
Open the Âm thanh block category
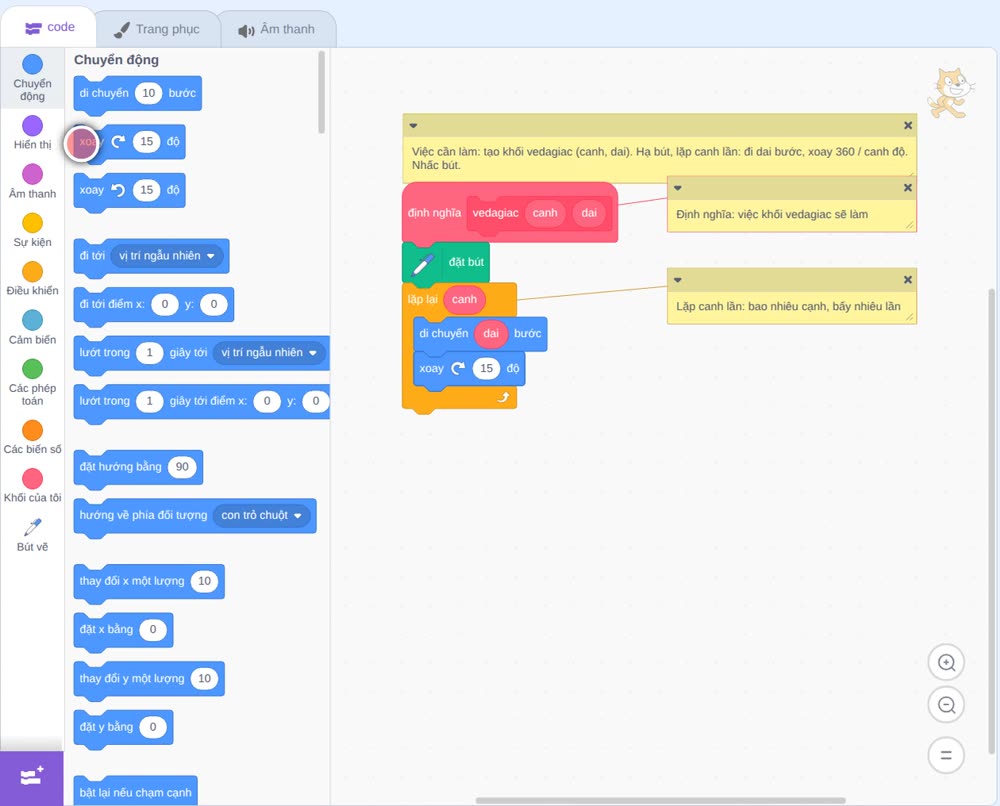pos(33,182)
